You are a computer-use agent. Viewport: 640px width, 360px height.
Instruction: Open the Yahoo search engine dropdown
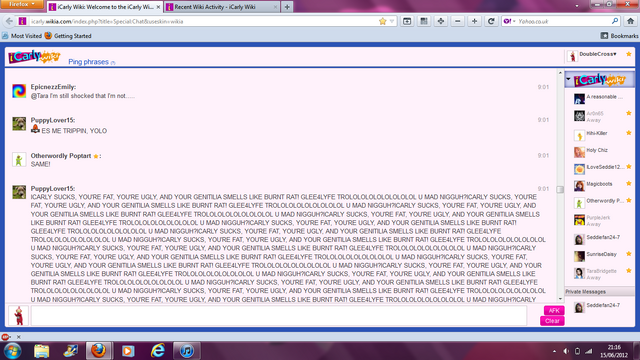509,21
